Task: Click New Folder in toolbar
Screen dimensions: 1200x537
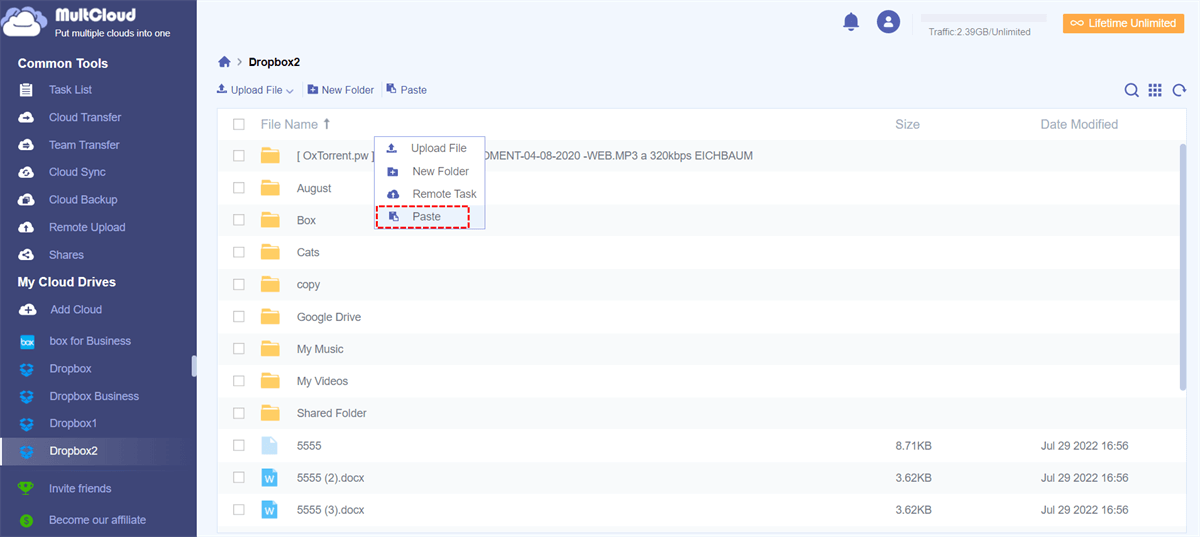Action: tap(340, 90)
